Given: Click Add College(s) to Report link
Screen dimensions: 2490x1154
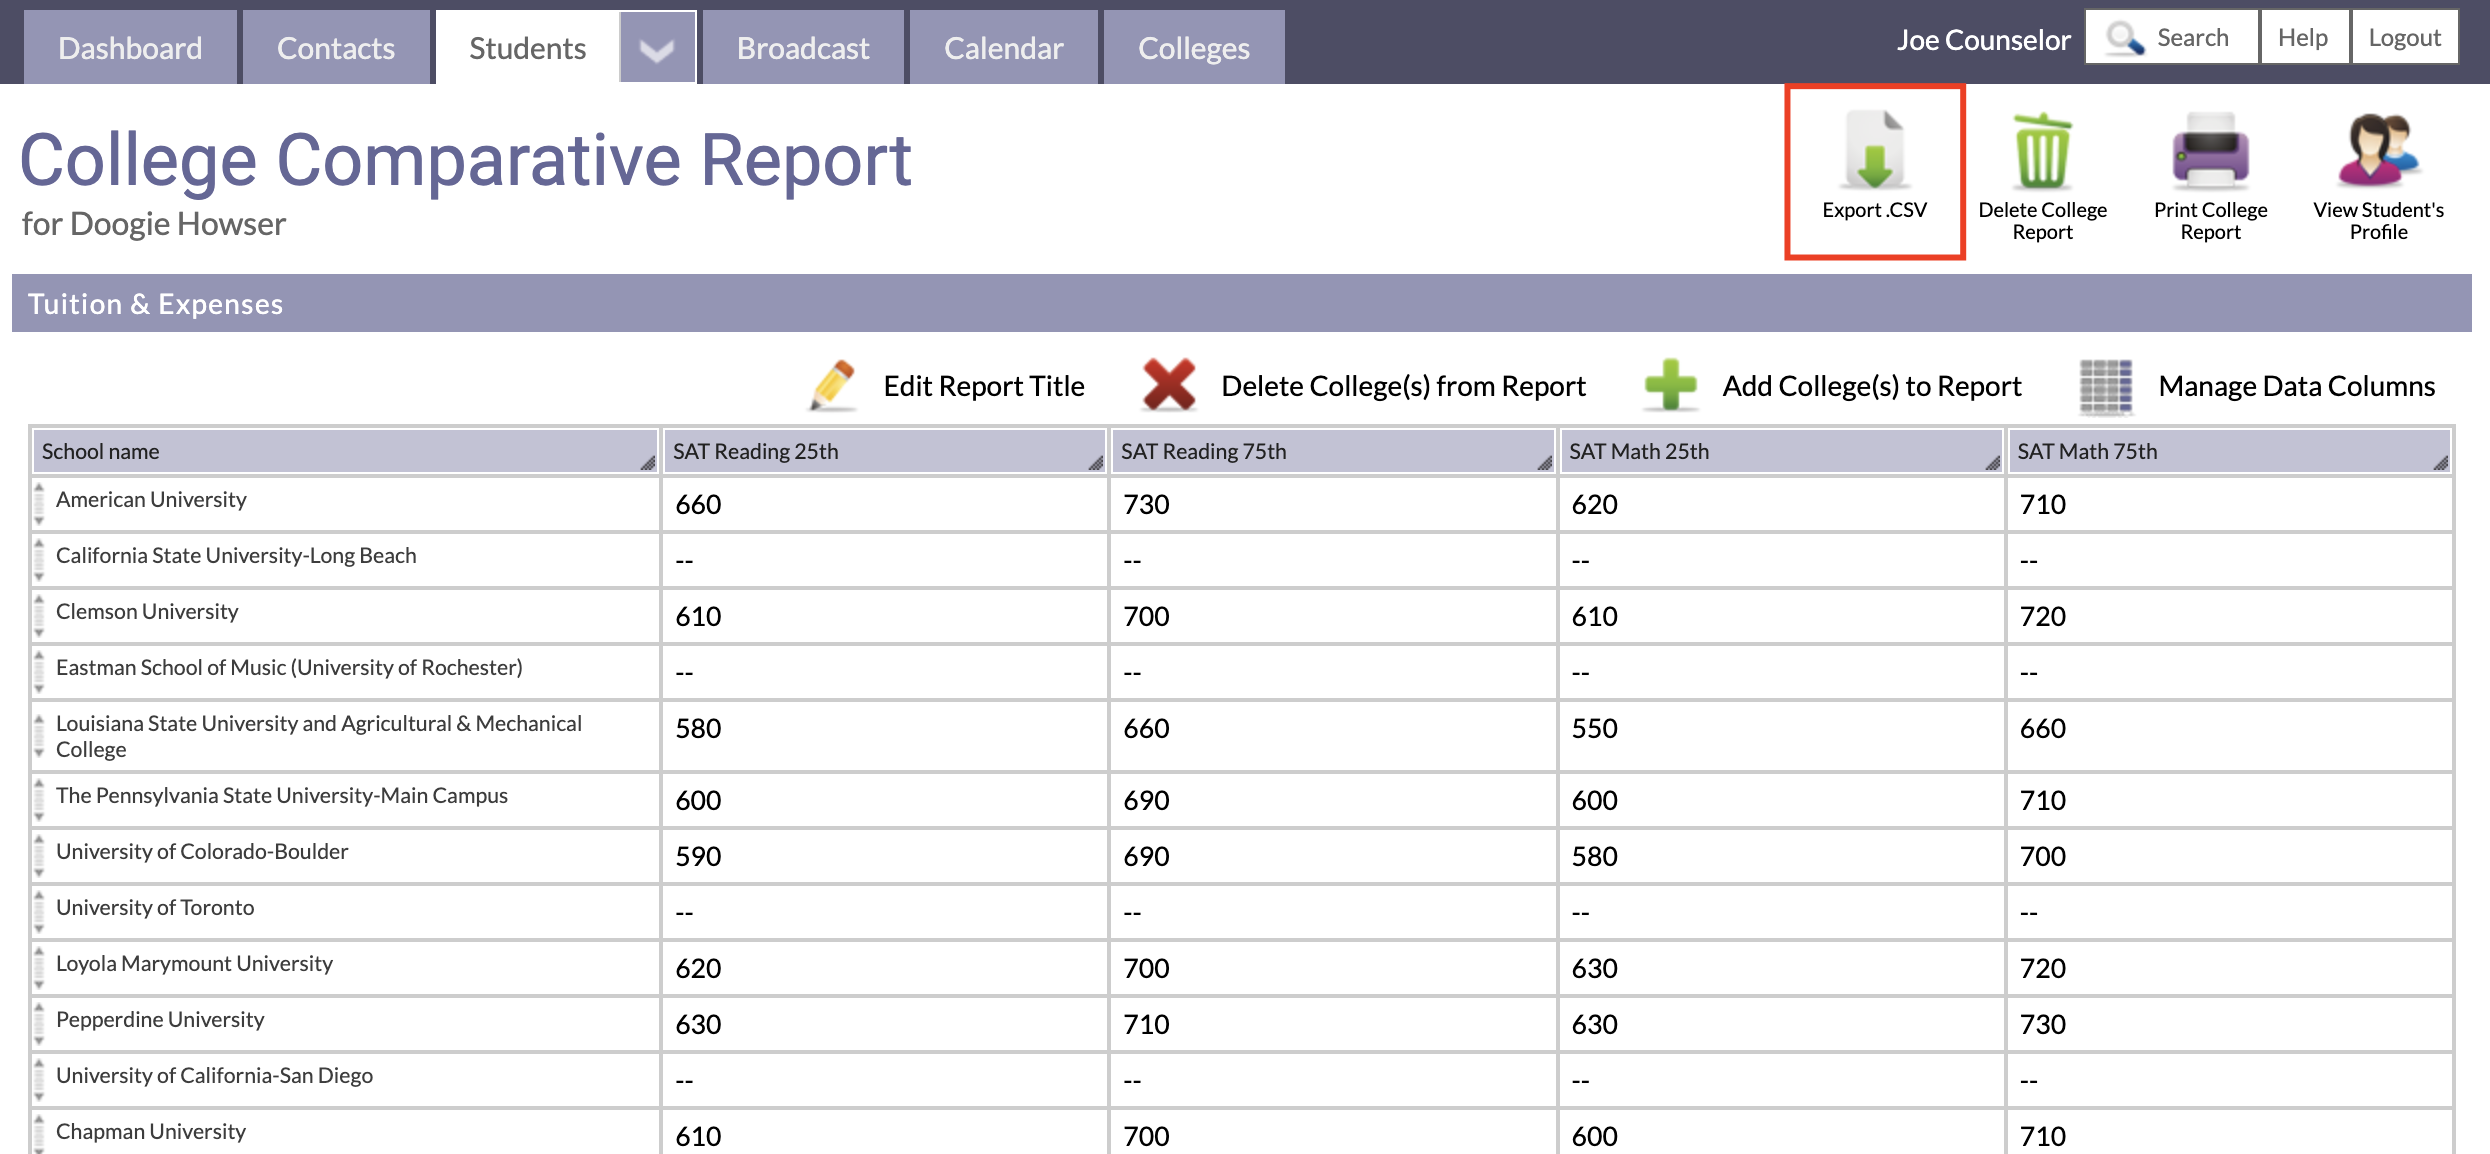Looking at the screenshot, I should 1872,386.
